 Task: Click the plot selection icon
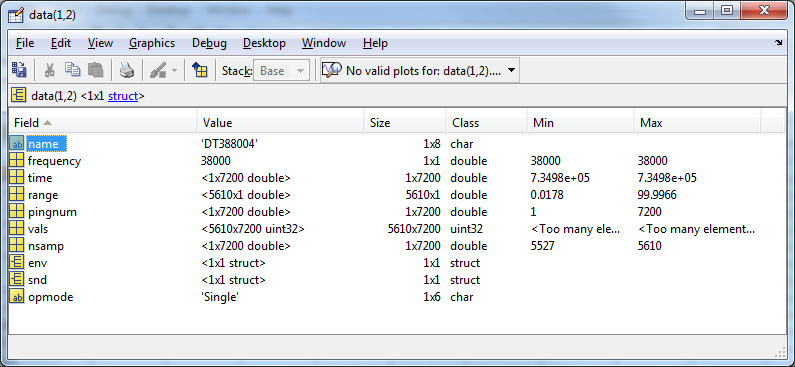[x=331, y=70]
